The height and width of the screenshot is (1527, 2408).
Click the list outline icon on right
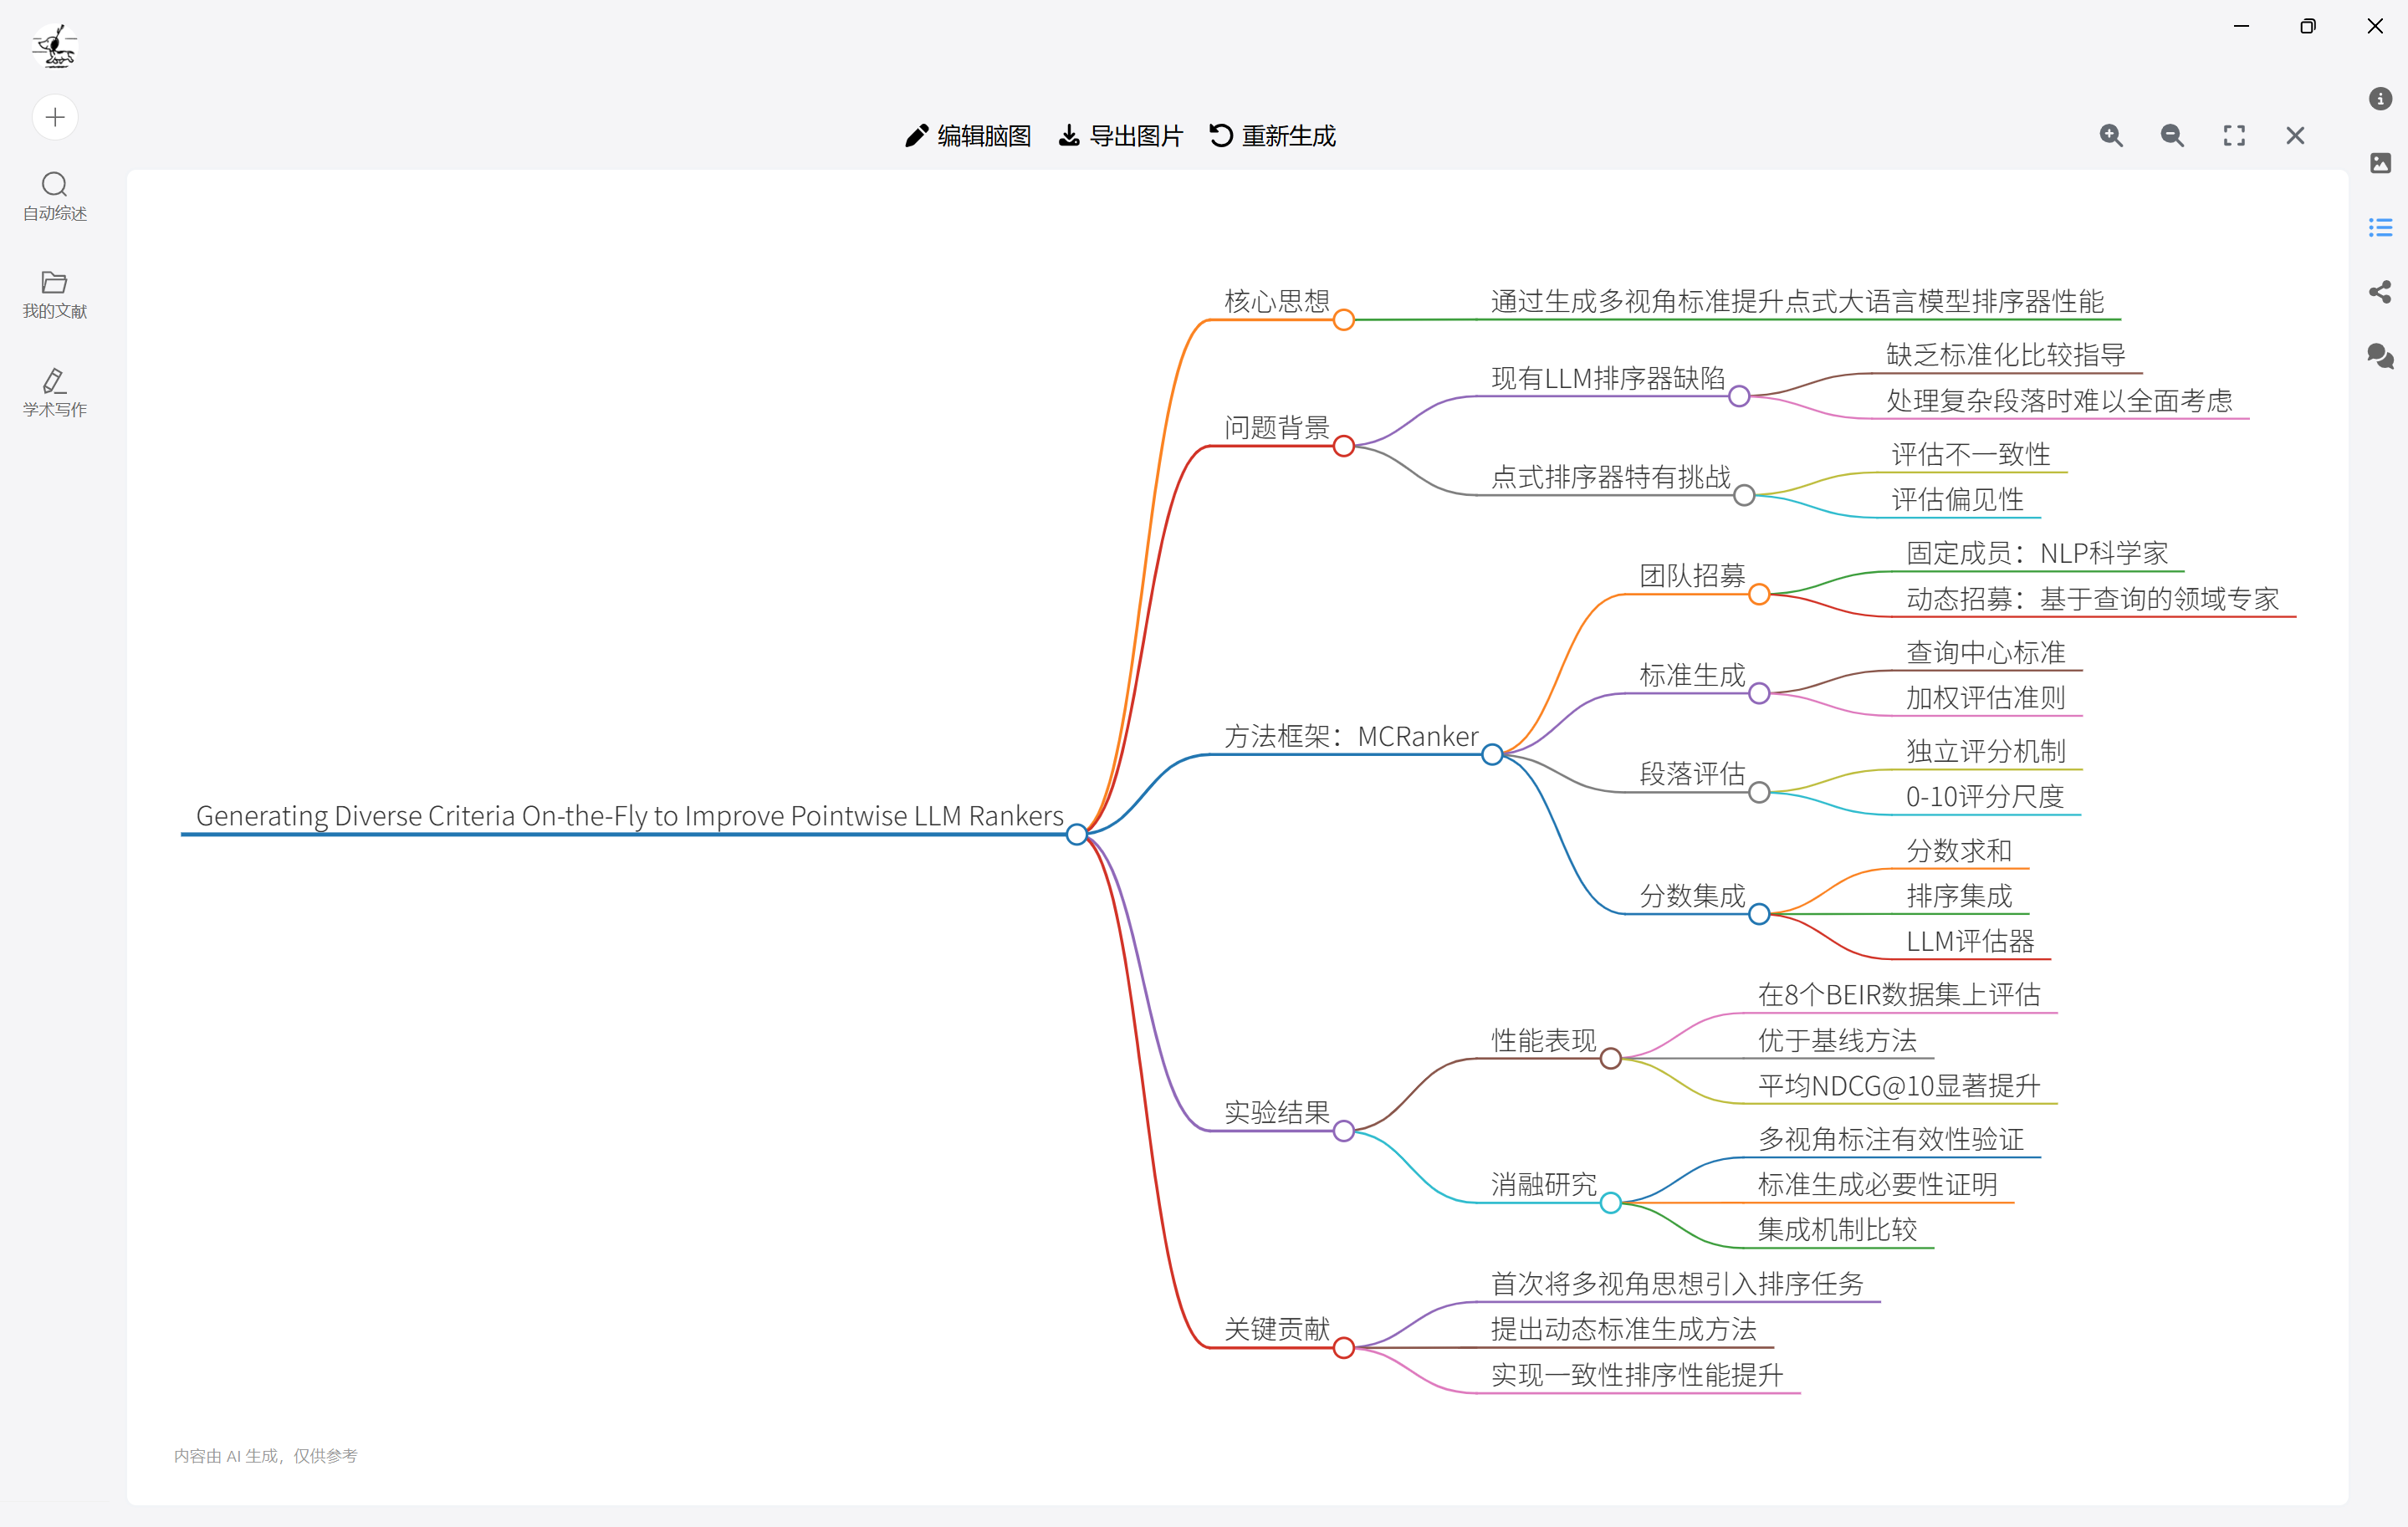coord(2380,228)
